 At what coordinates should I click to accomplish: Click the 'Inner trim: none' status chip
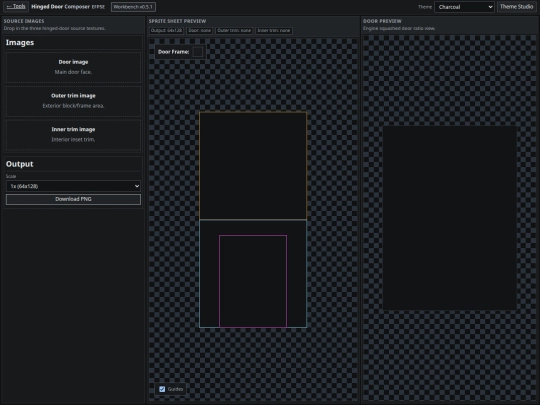[x=274, y=31]
